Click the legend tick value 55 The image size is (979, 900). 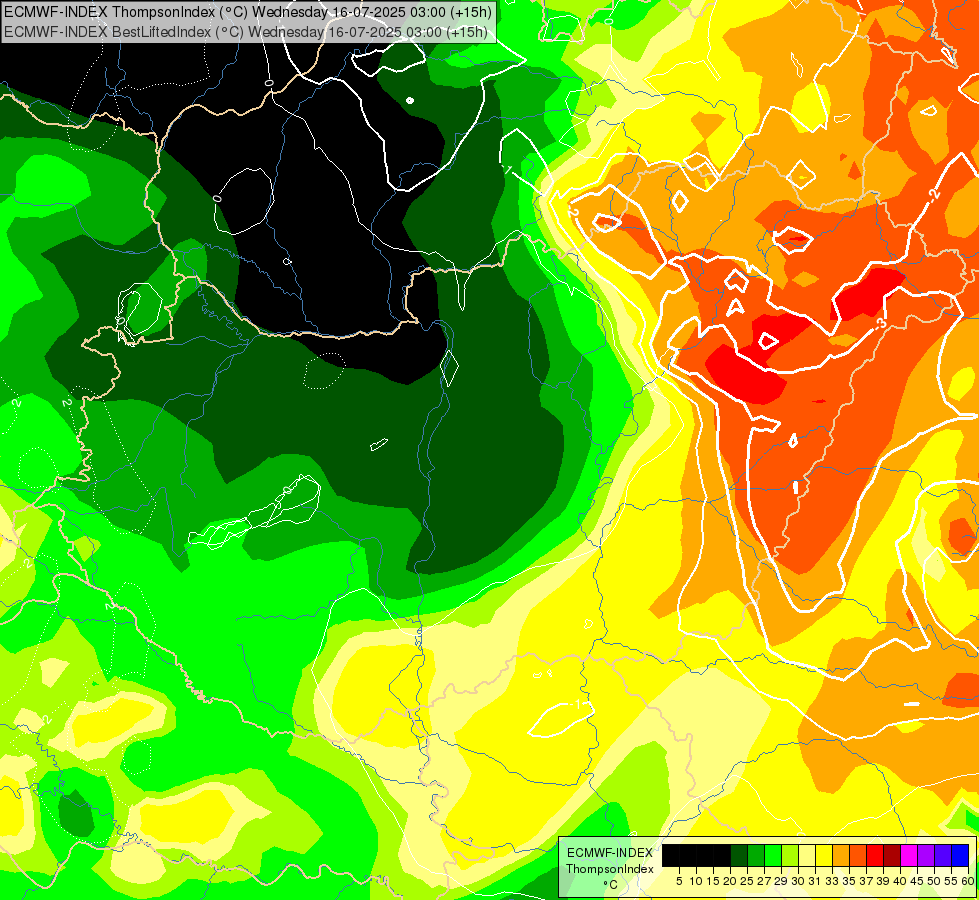tap(951, 881)
